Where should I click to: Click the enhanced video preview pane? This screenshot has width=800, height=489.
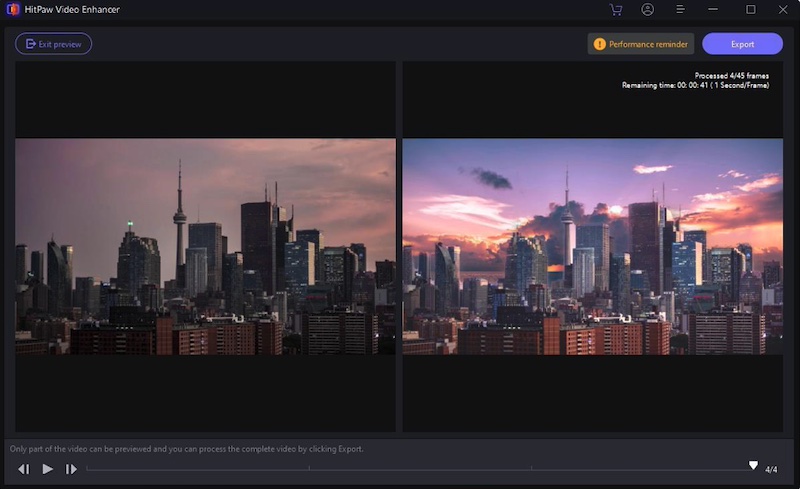[593, 247]
